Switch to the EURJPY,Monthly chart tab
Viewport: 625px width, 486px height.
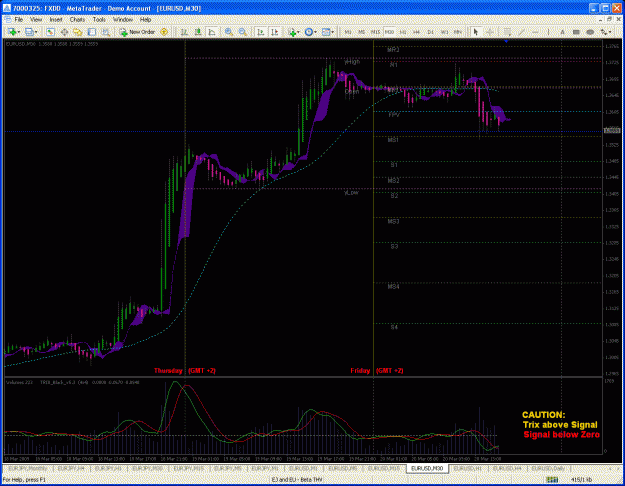[28, 468]
